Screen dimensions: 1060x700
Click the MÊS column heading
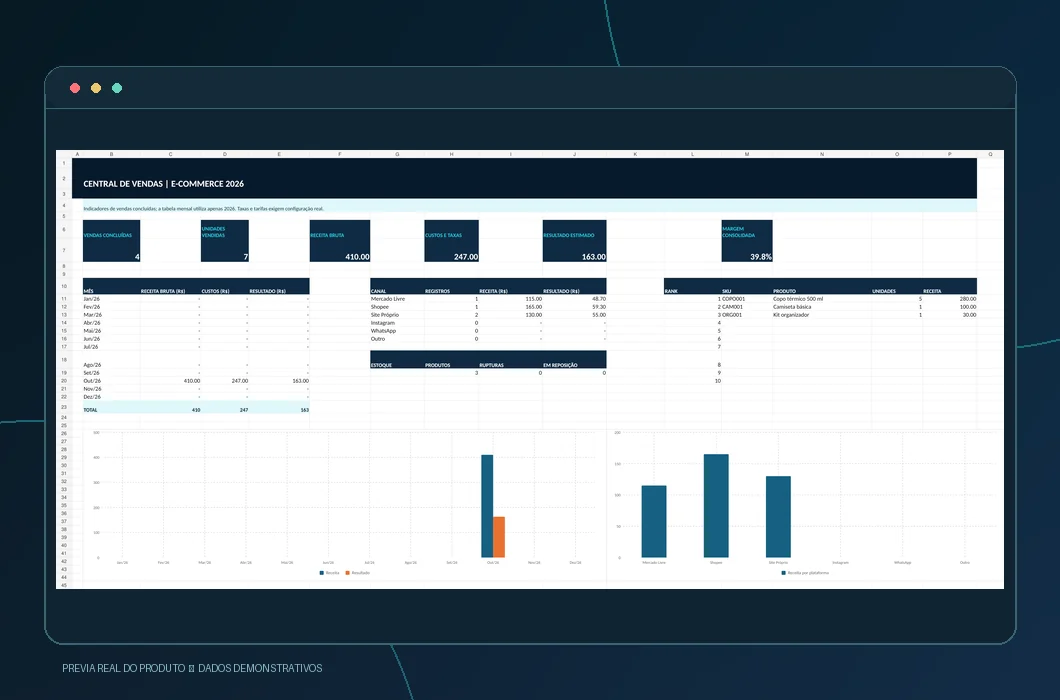[89, 291]
